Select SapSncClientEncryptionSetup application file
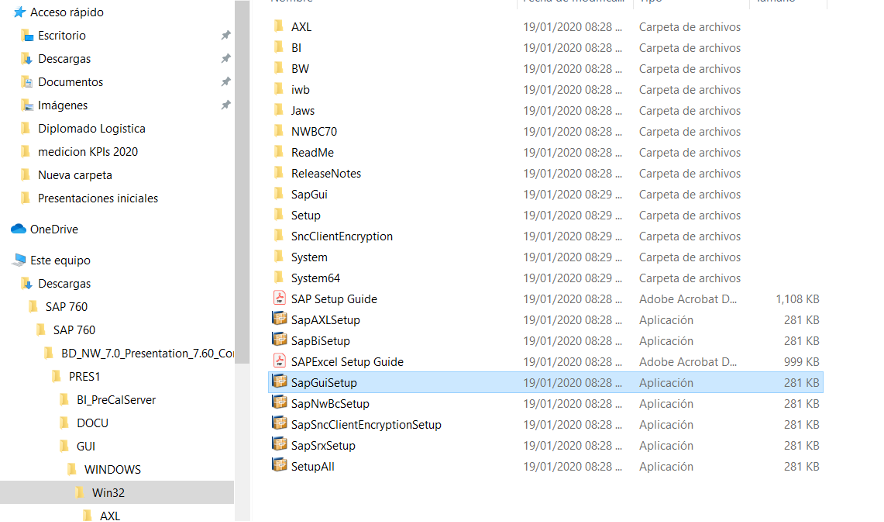Screen dimensions: 884x522 point(365,424)
